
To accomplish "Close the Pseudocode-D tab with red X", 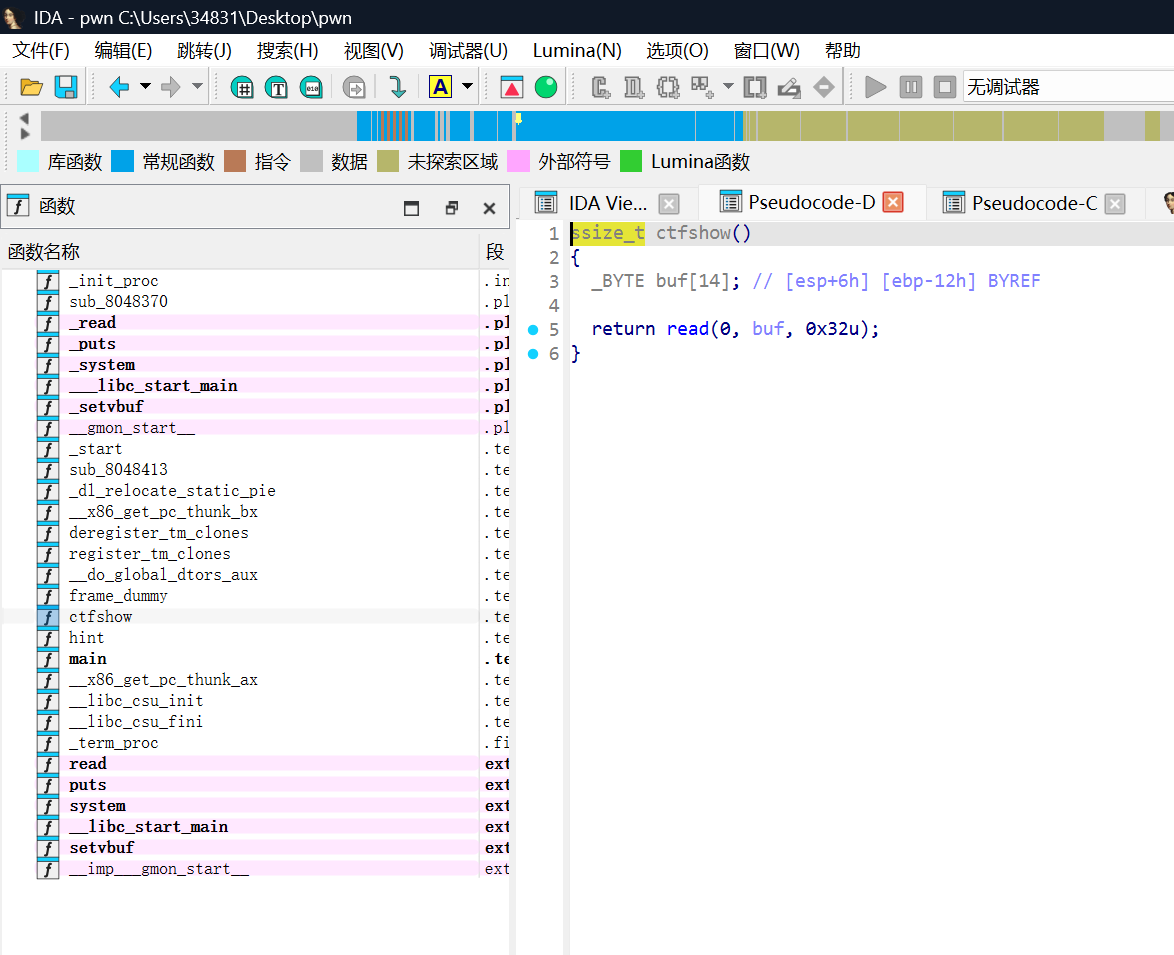I will point(893,202).
